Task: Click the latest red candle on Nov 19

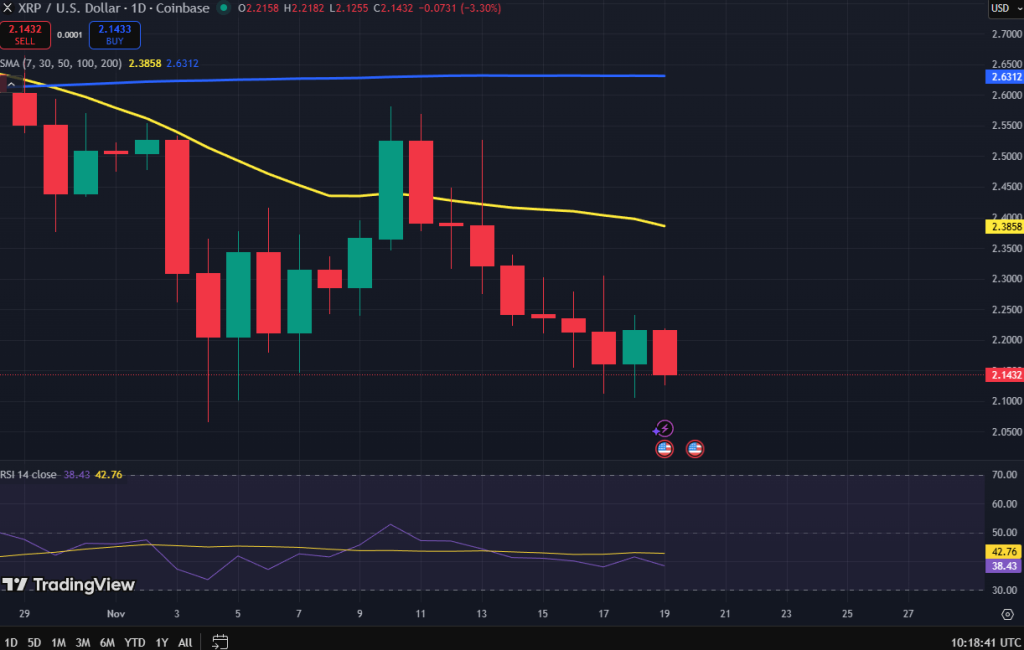Action: click(665, 353)
